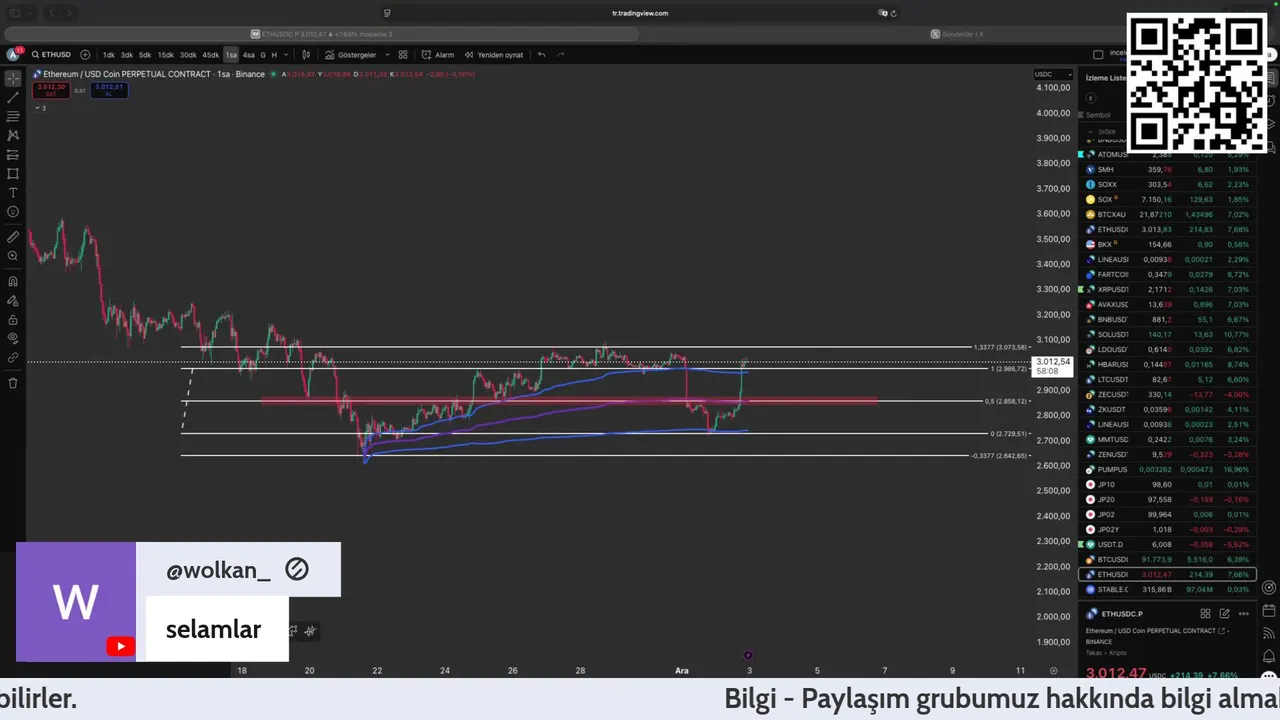Select the 30dk timeframe

click(188, 55)
